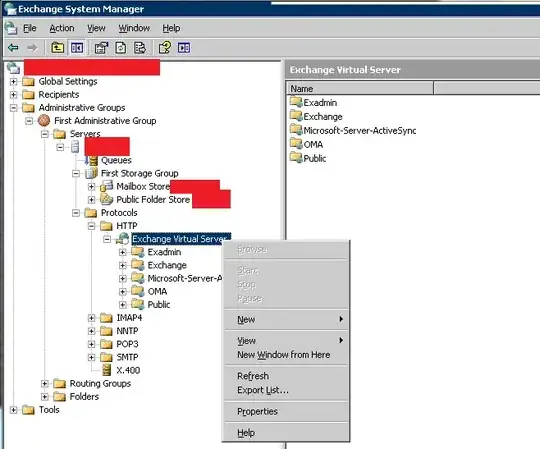Screen dimensions: 540x449
Task: Collapse the First Storage Group node
Action: pyautogui.click(x=76, y=174)
